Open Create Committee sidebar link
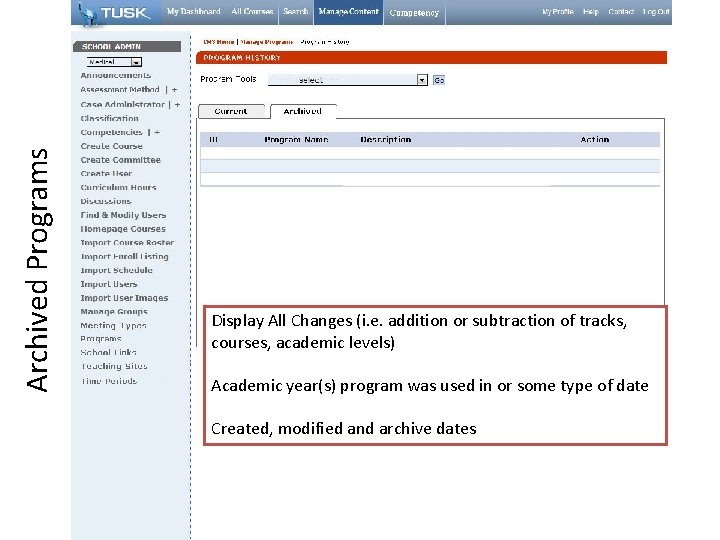Image resolution: width=720 pixels, height=540 pixels. point(120,160)
